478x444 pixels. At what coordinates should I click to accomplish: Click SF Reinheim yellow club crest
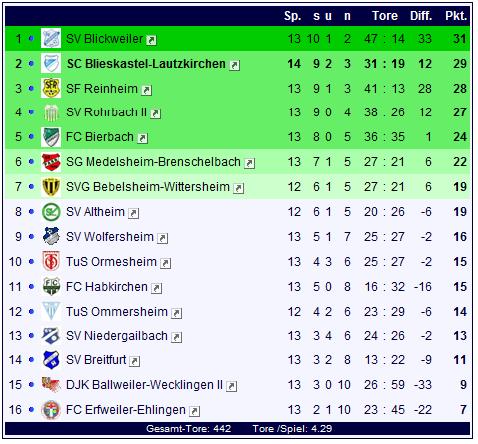tap(51, 88)
